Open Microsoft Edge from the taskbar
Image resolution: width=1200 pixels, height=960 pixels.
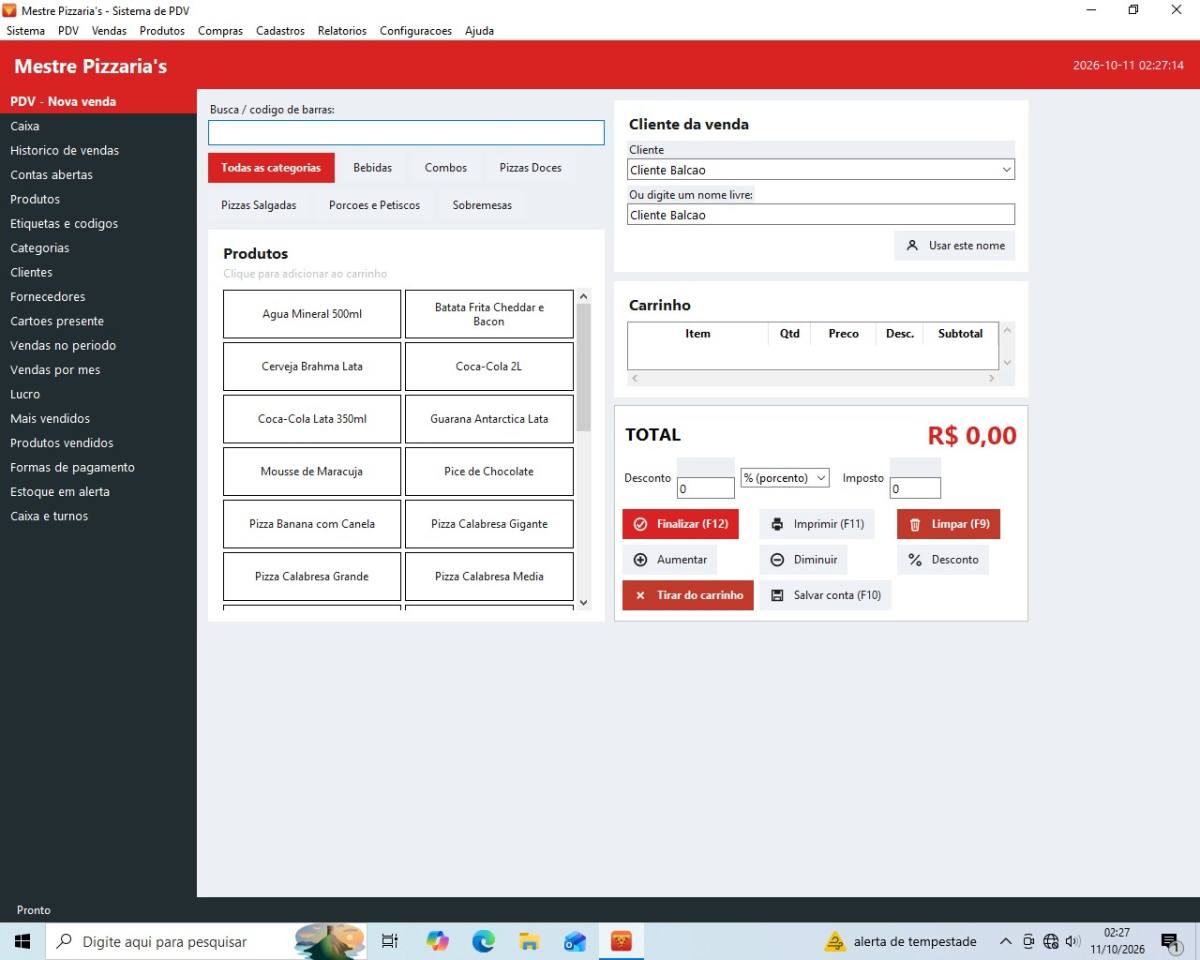click(484, 941)
